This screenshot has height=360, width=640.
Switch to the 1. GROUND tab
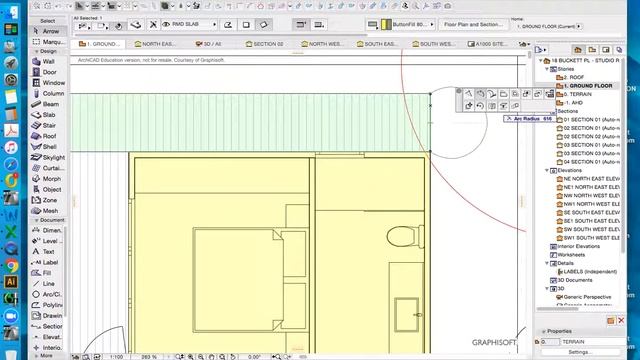click(x=99, y=44)
